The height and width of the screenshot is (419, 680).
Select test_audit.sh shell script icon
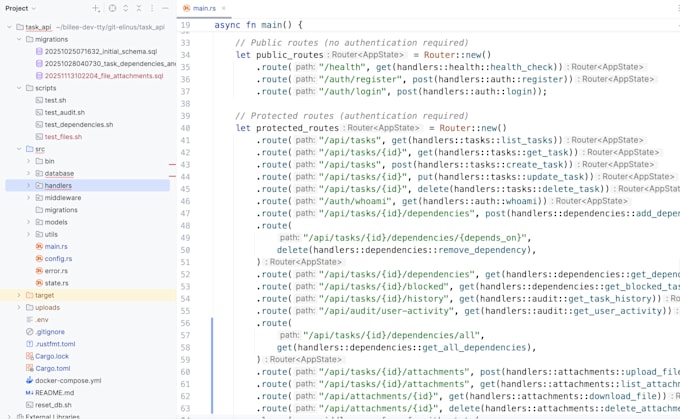coord(39,112)
